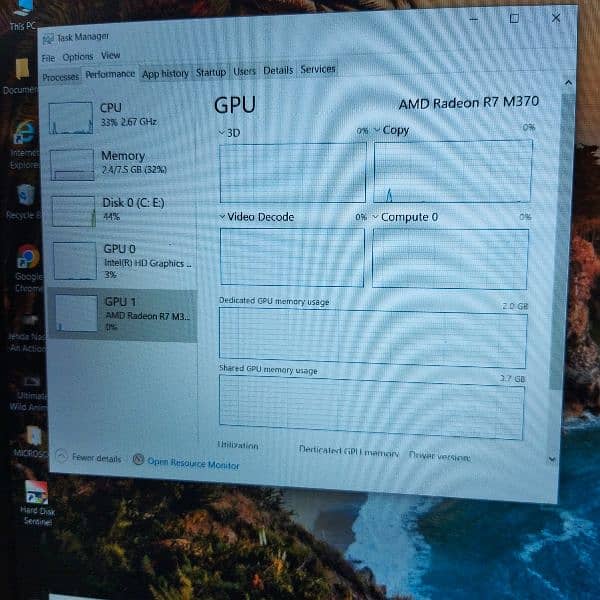Click the CPU mini graph thumbnail
This screenshot has height=600, width=600.
tap(71, 118)
